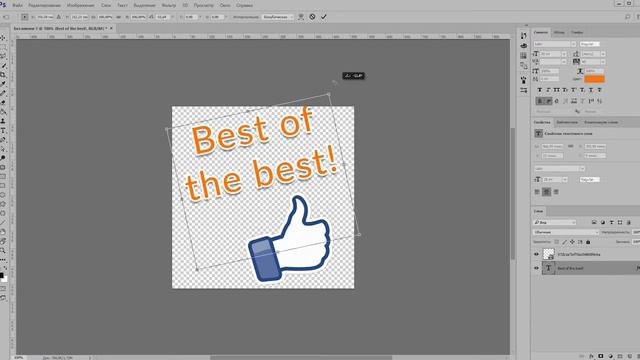Hide the Best of the best text layer
The image size is (640, 360).
pos(536,268)
